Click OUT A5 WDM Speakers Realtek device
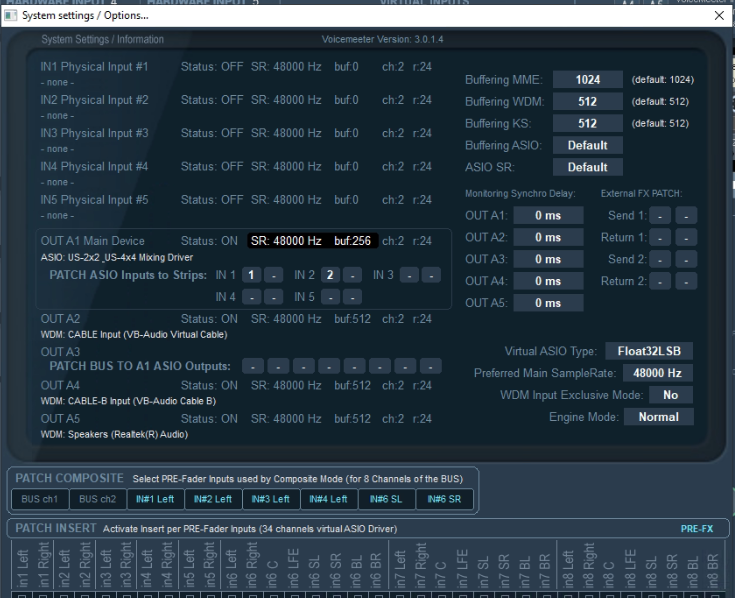 (114, 434)
